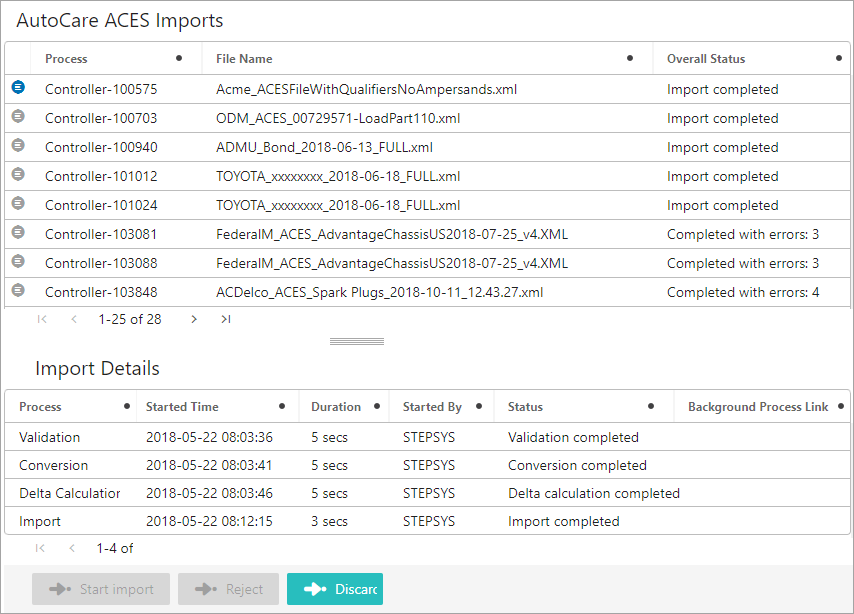Jump to last page of imports list

click(x=225, y=319)
